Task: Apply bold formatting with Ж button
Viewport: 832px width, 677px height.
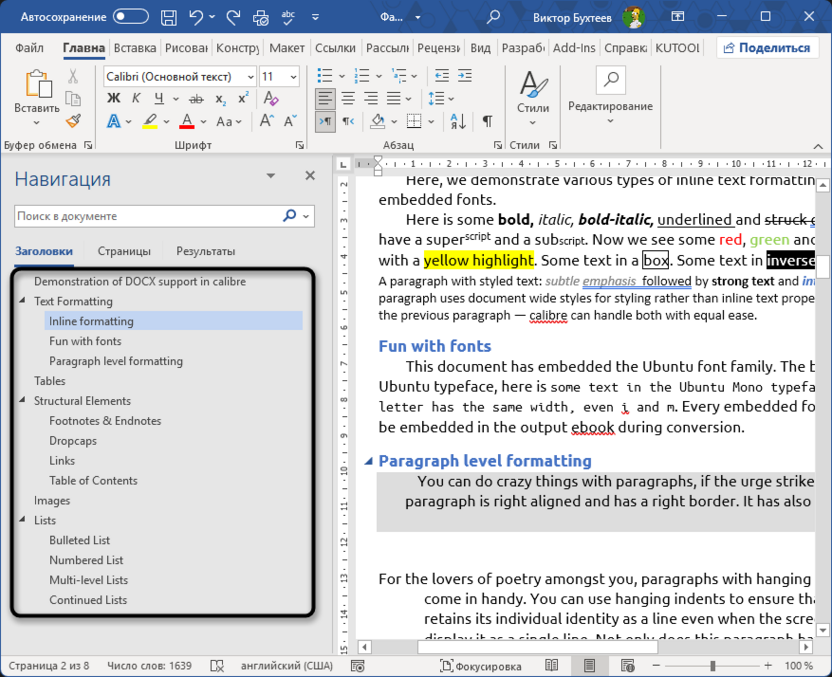Action: (x=113, y=98)
